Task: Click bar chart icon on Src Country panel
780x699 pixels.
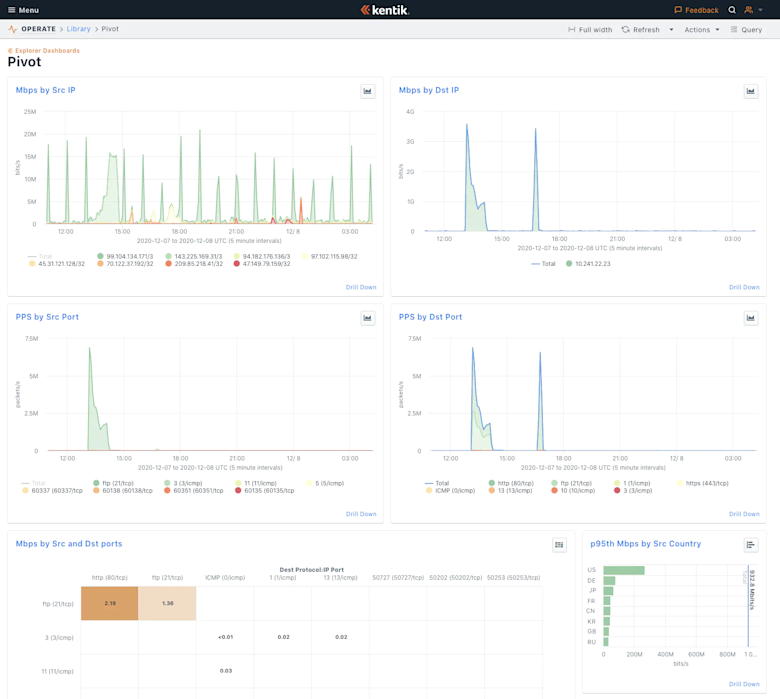Action: [751, 545]
